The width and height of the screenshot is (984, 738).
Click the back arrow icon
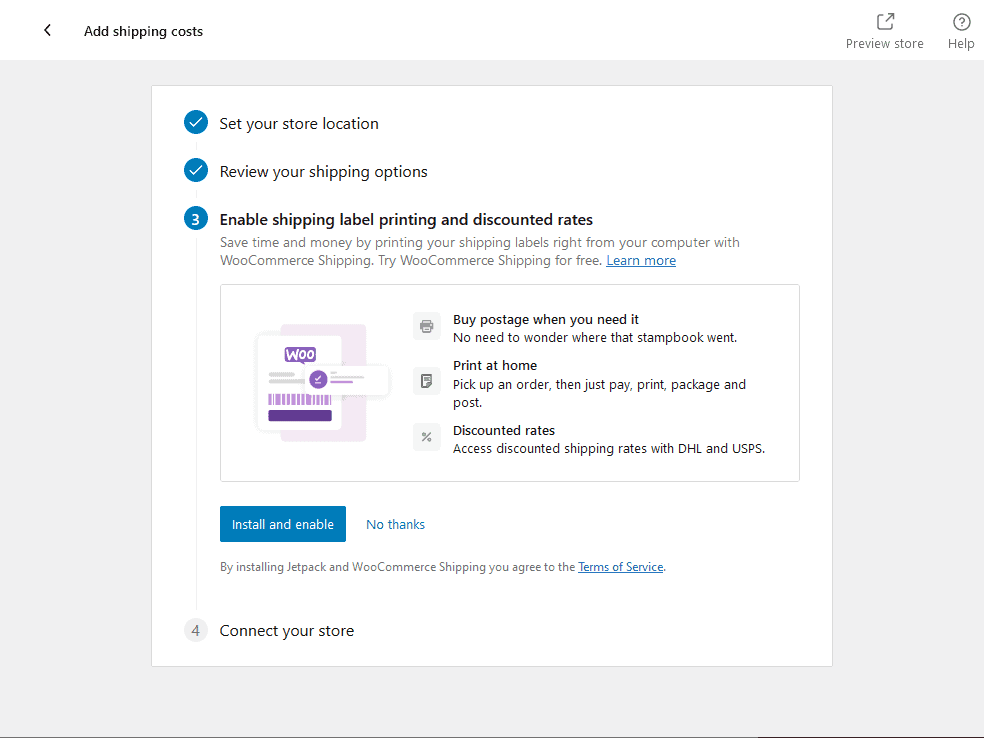(47, 30)
